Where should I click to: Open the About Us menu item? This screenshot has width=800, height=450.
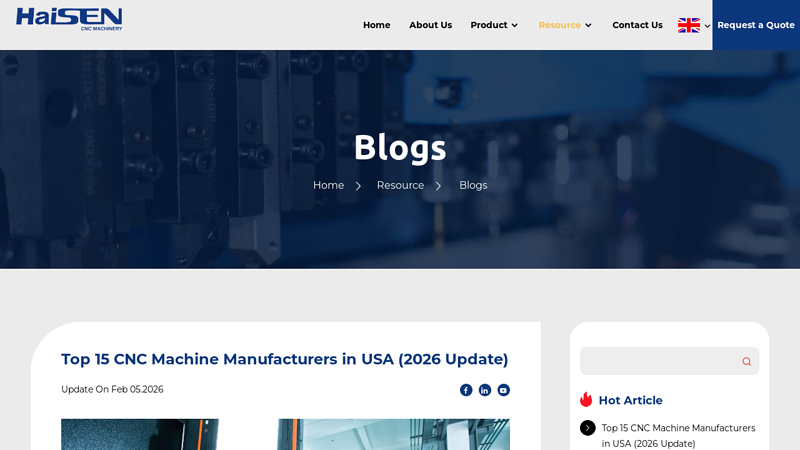click(430, 25)
